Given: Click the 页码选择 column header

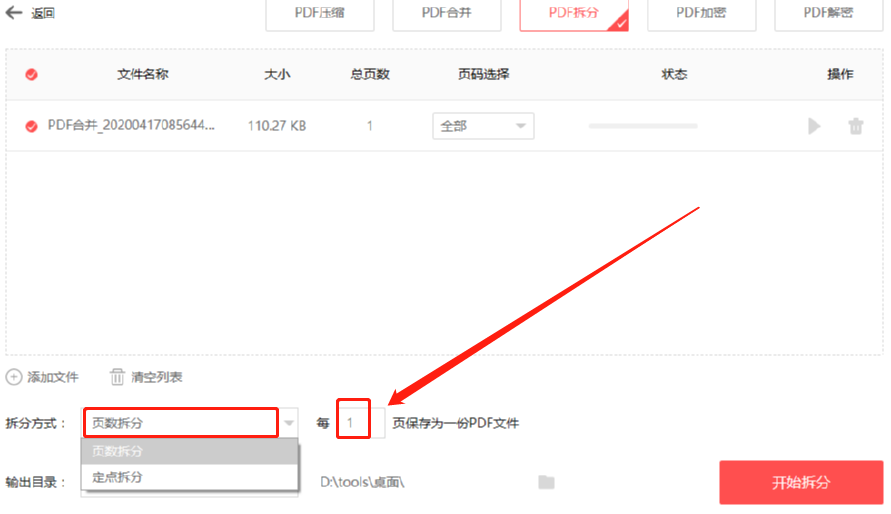Looking at the screenshot, I should [484, 74].
